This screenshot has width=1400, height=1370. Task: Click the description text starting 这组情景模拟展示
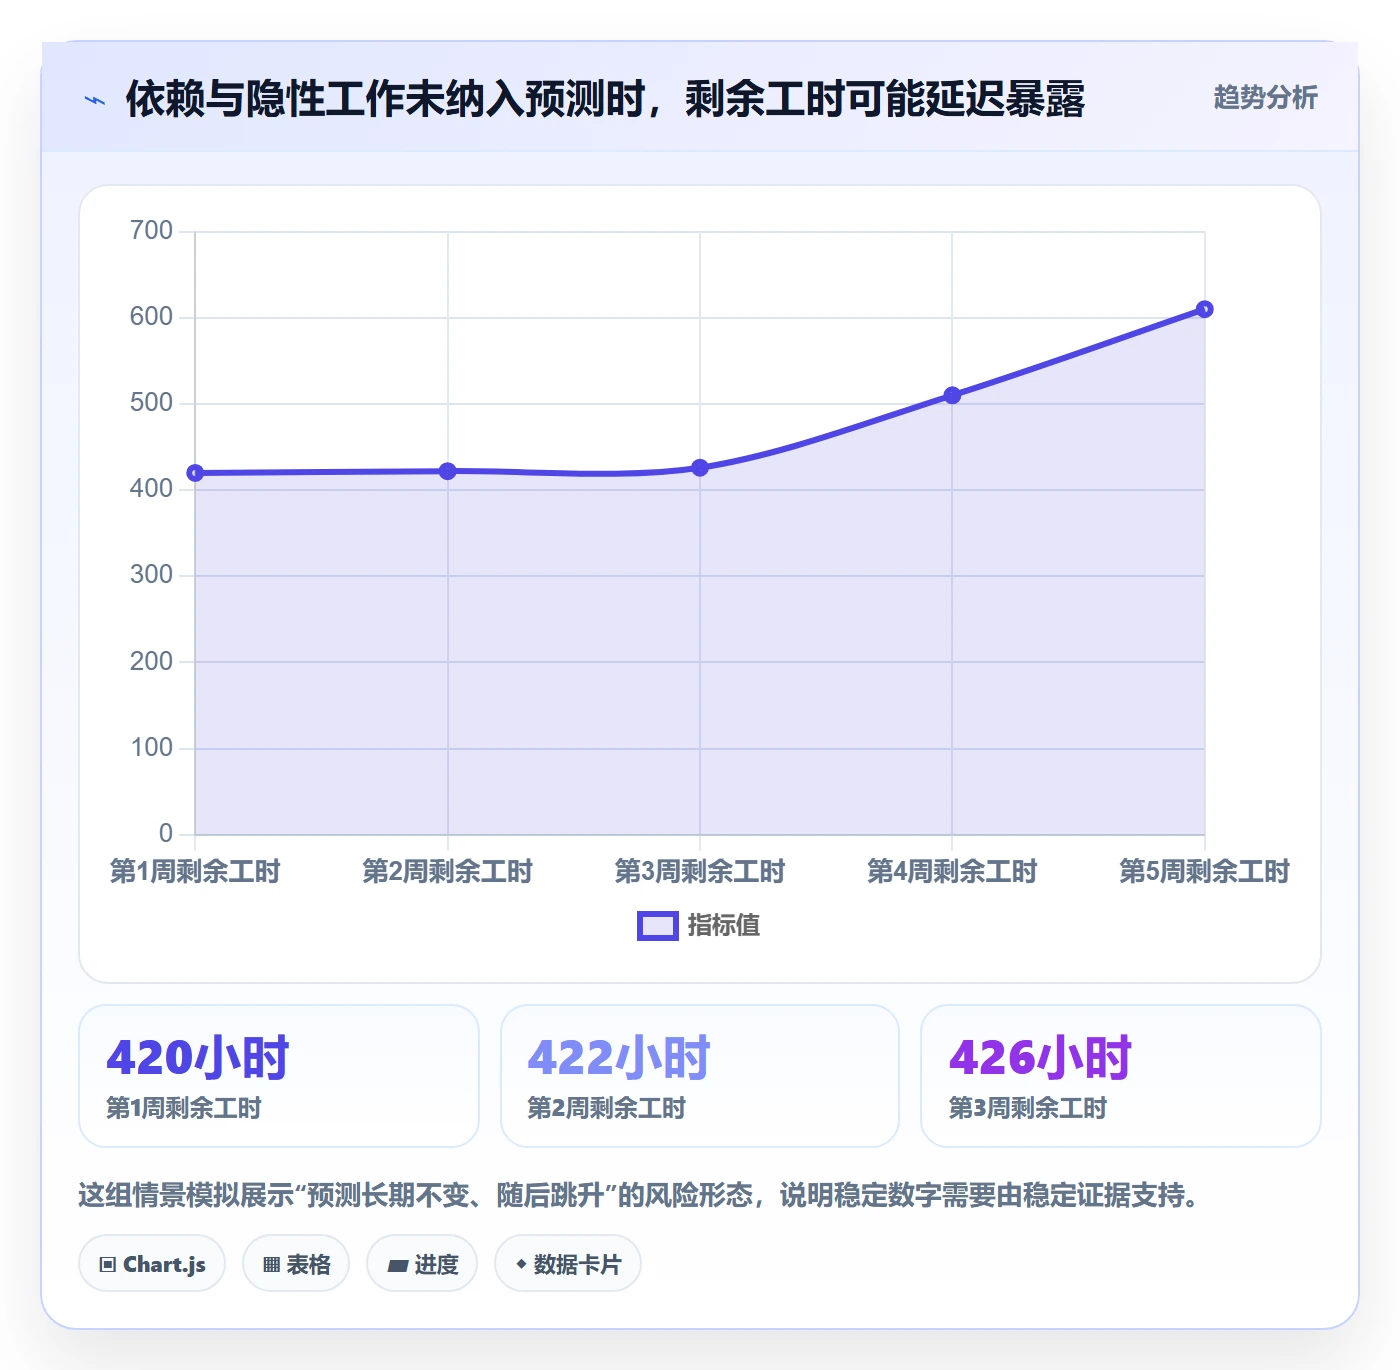[641, 1195]
